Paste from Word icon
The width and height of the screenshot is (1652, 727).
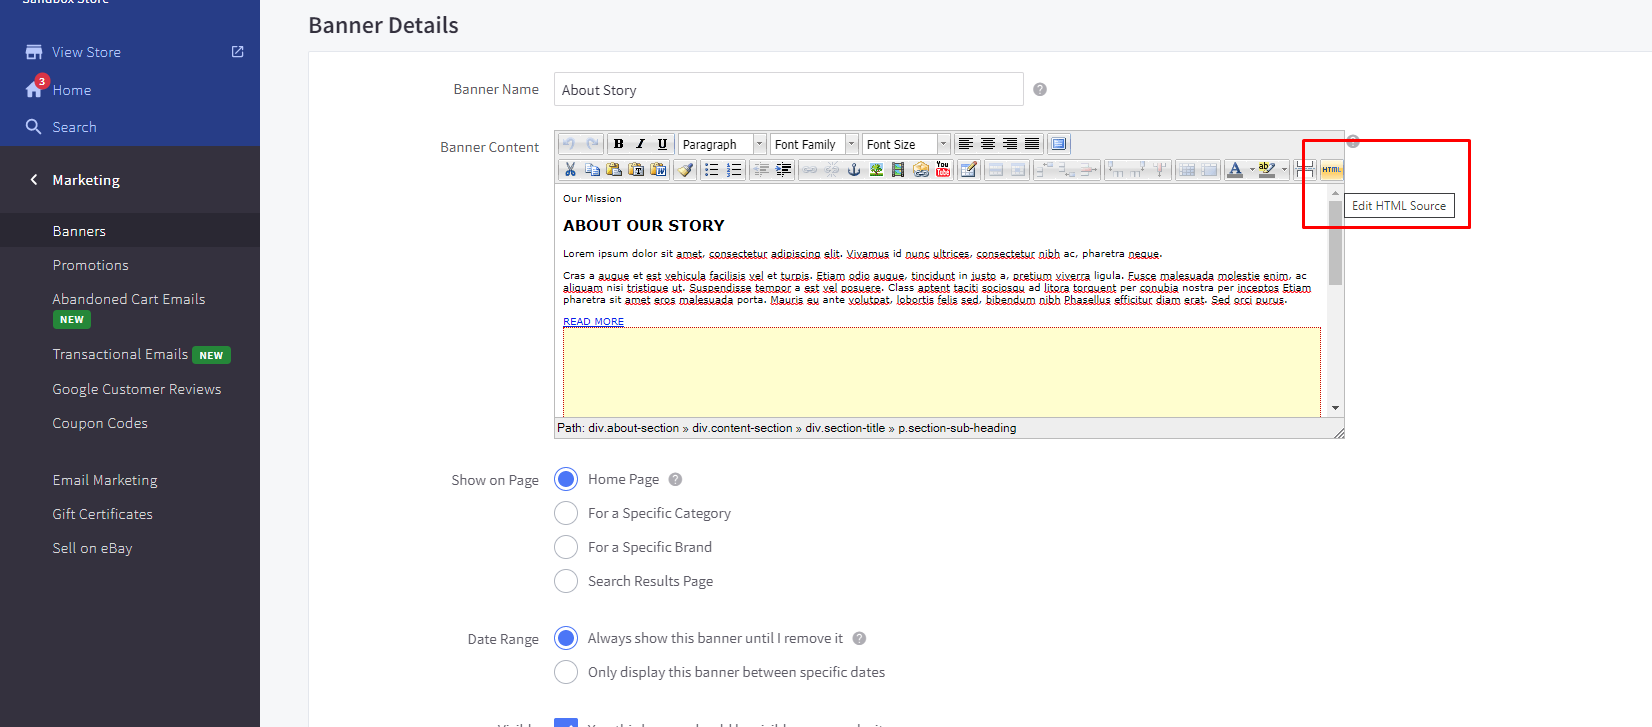pos(658,170)
